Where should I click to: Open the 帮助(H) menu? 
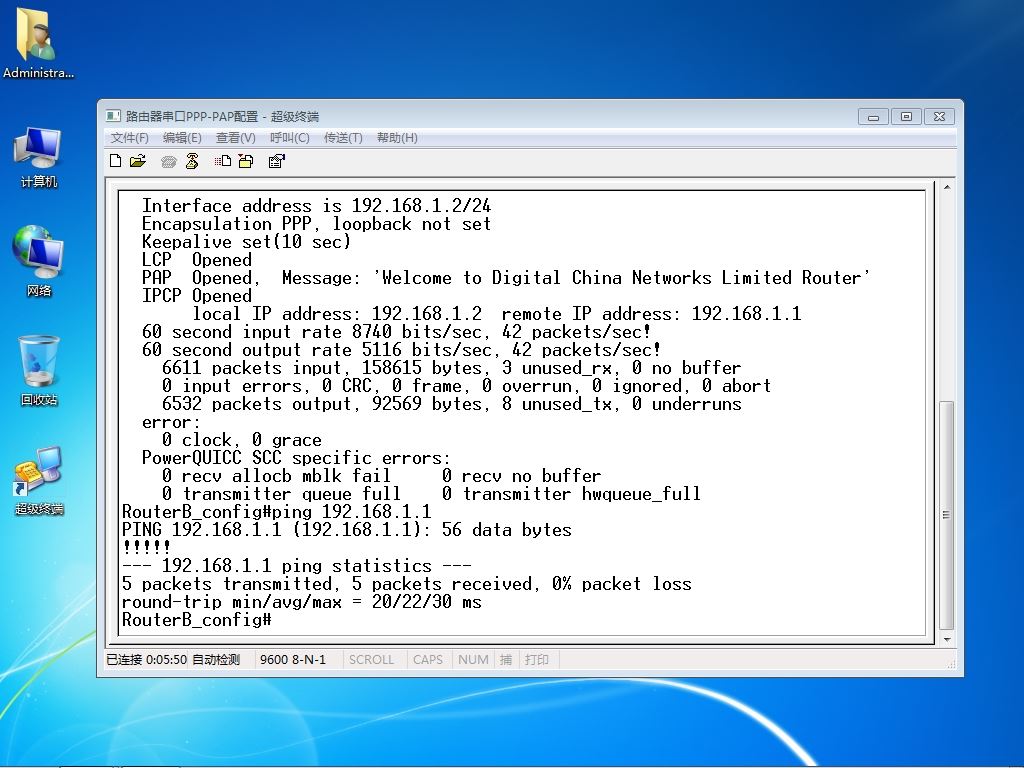pos(397,138)
